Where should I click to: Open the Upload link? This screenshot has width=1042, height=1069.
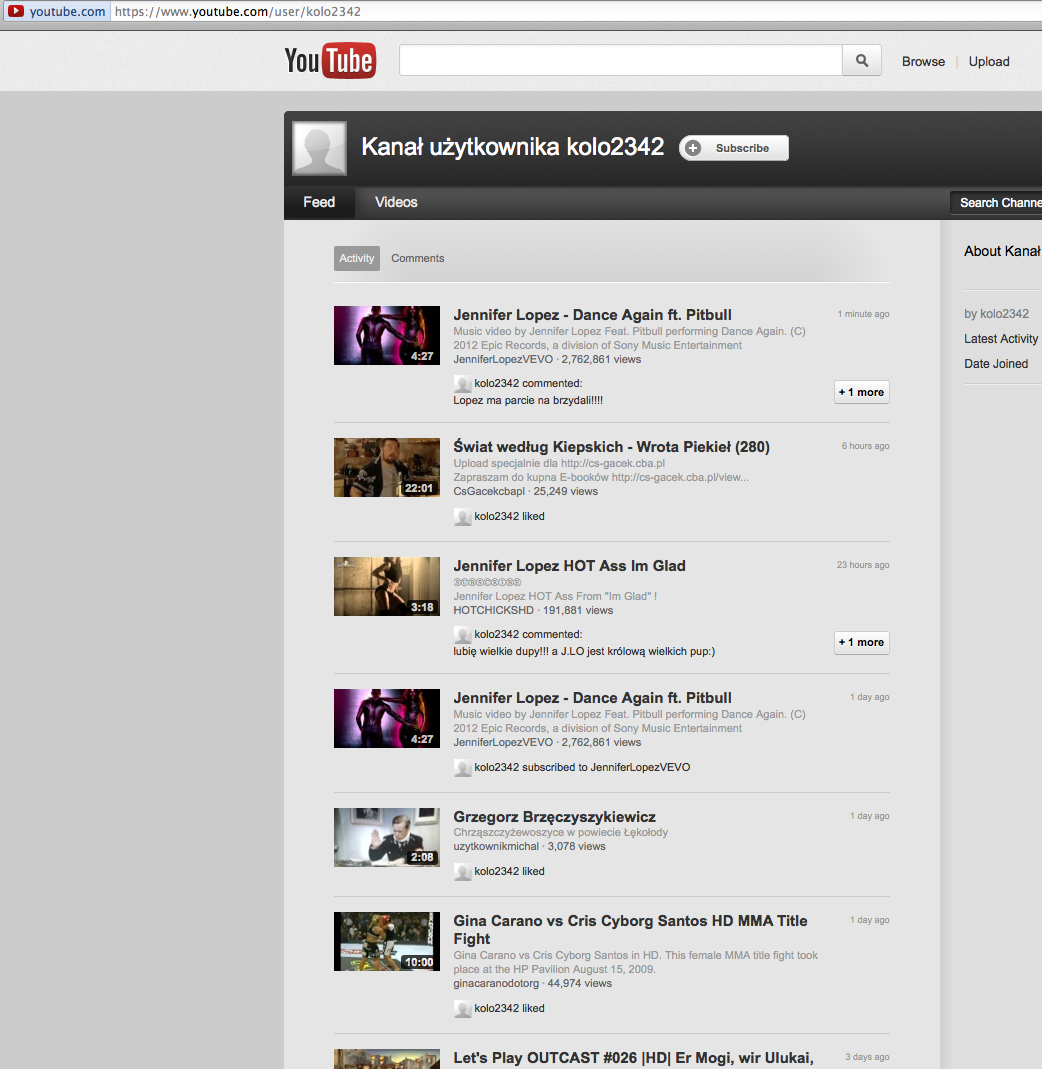tap(989, 61)
